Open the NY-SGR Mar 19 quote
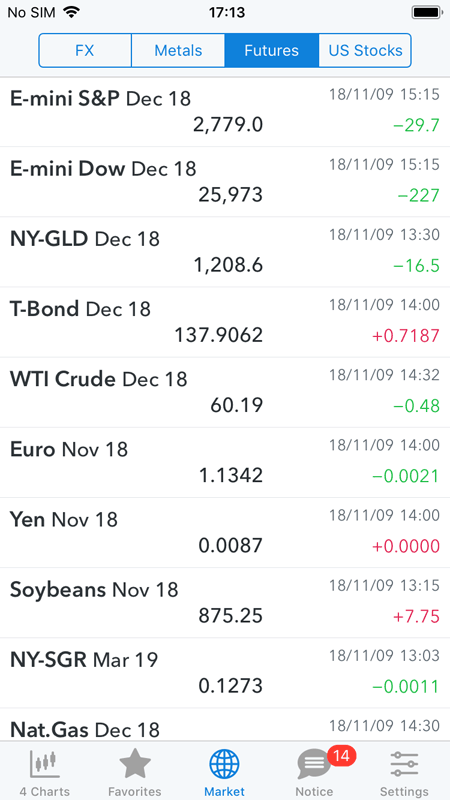 [225, 672]
